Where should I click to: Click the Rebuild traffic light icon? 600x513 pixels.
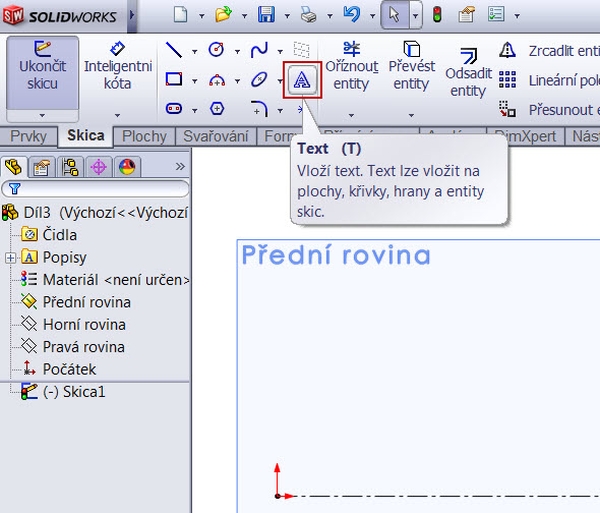tap(437, 15)
